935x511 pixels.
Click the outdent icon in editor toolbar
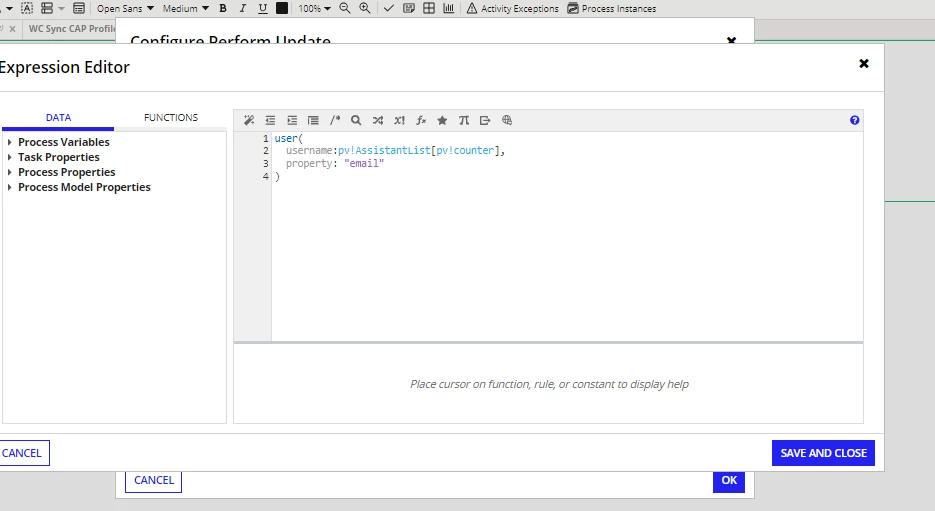tap(270, 120)
